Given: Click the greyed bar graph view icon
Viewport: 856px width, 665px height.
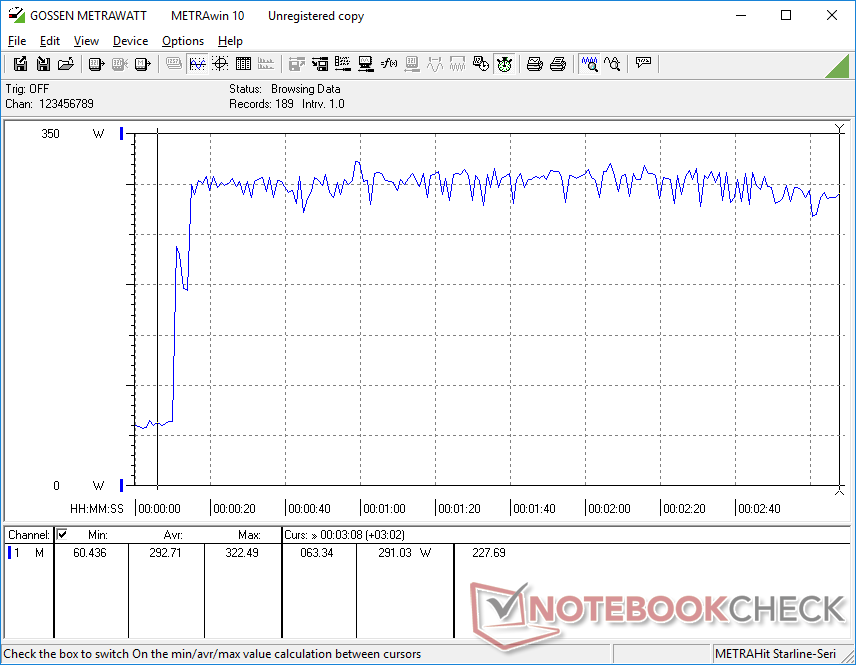Looking at the screenshot, I should tap(266, 64).
